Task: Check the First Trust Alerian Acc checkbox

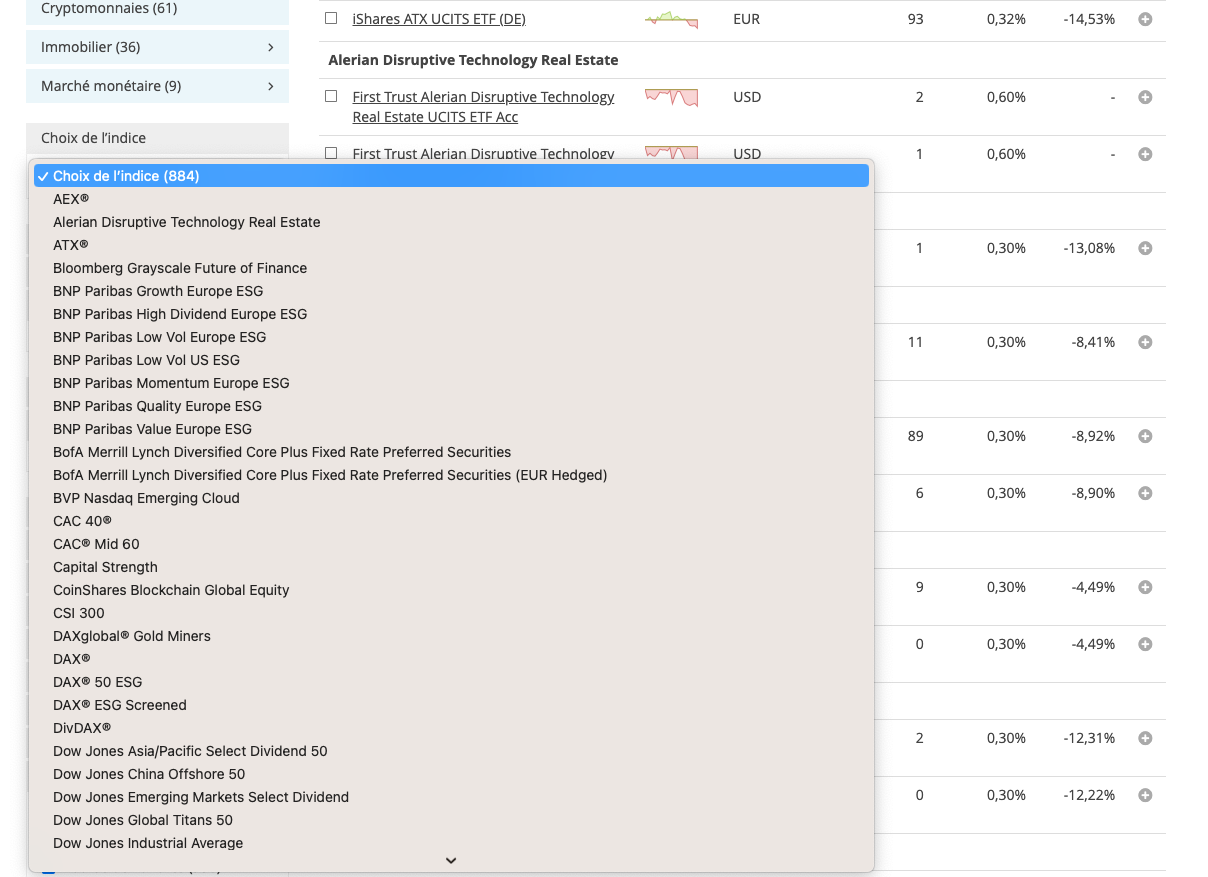Action: pos(331,97)
